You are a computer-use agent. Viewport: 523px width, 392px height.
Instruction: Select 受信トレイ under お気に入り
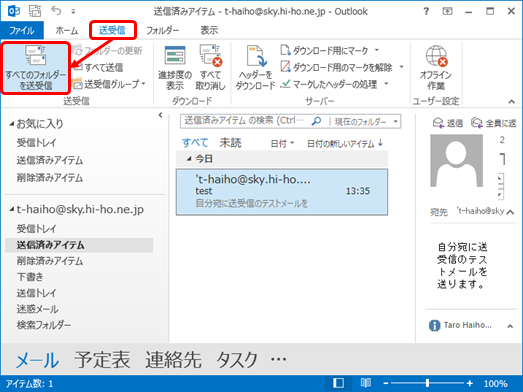pyautogui.click(x=37, y=143)
